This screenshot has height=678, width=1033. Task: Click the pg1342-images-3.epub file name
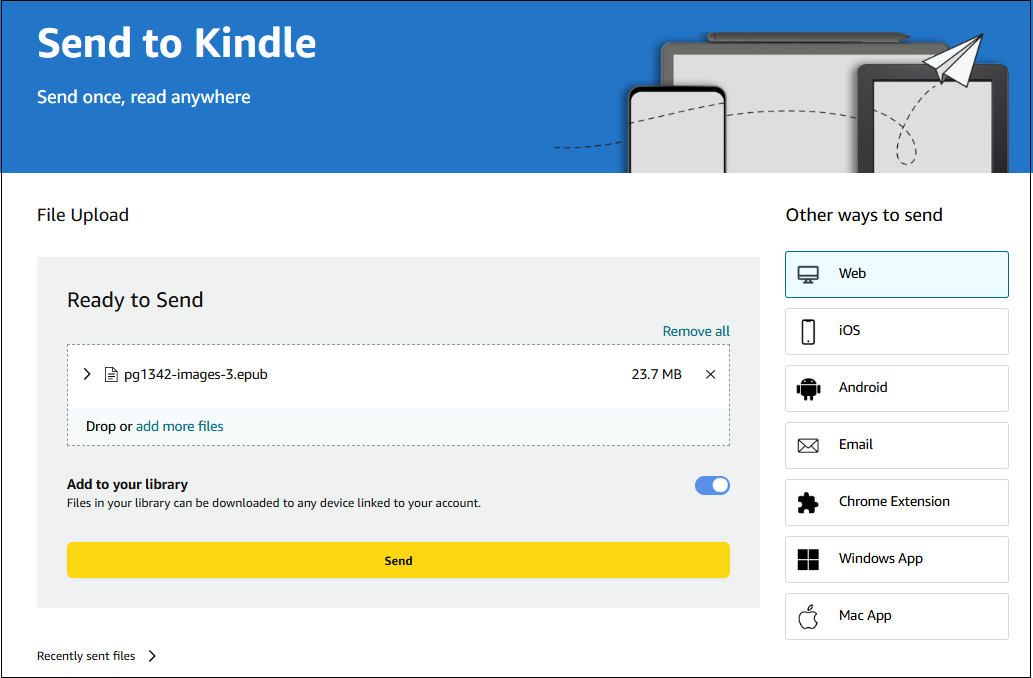pos(196,375)
